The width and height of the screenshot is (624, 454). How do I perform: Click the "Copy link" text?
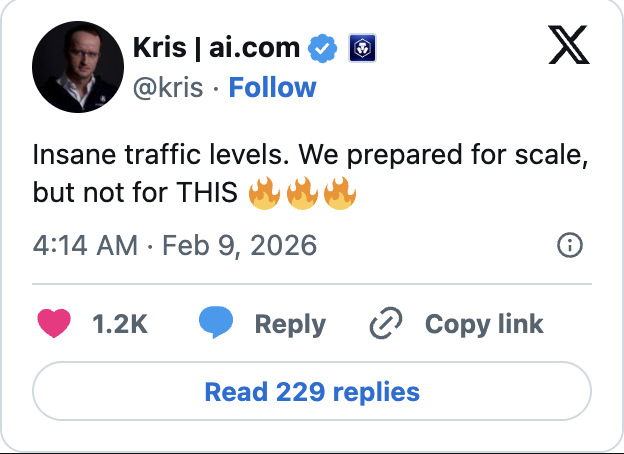[484, 324]
